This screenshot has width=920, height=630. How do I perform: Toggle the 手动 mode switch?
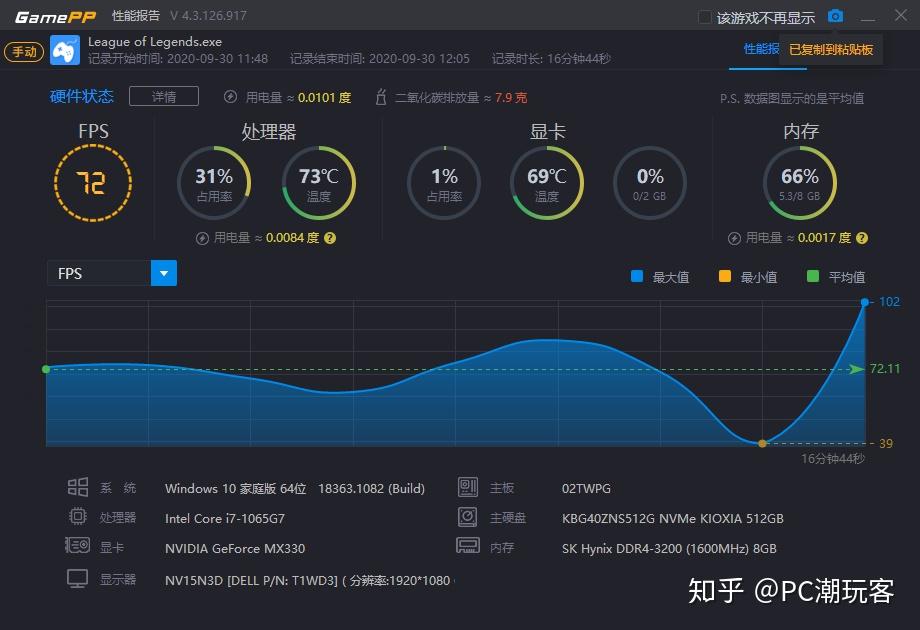coord(23,50)
